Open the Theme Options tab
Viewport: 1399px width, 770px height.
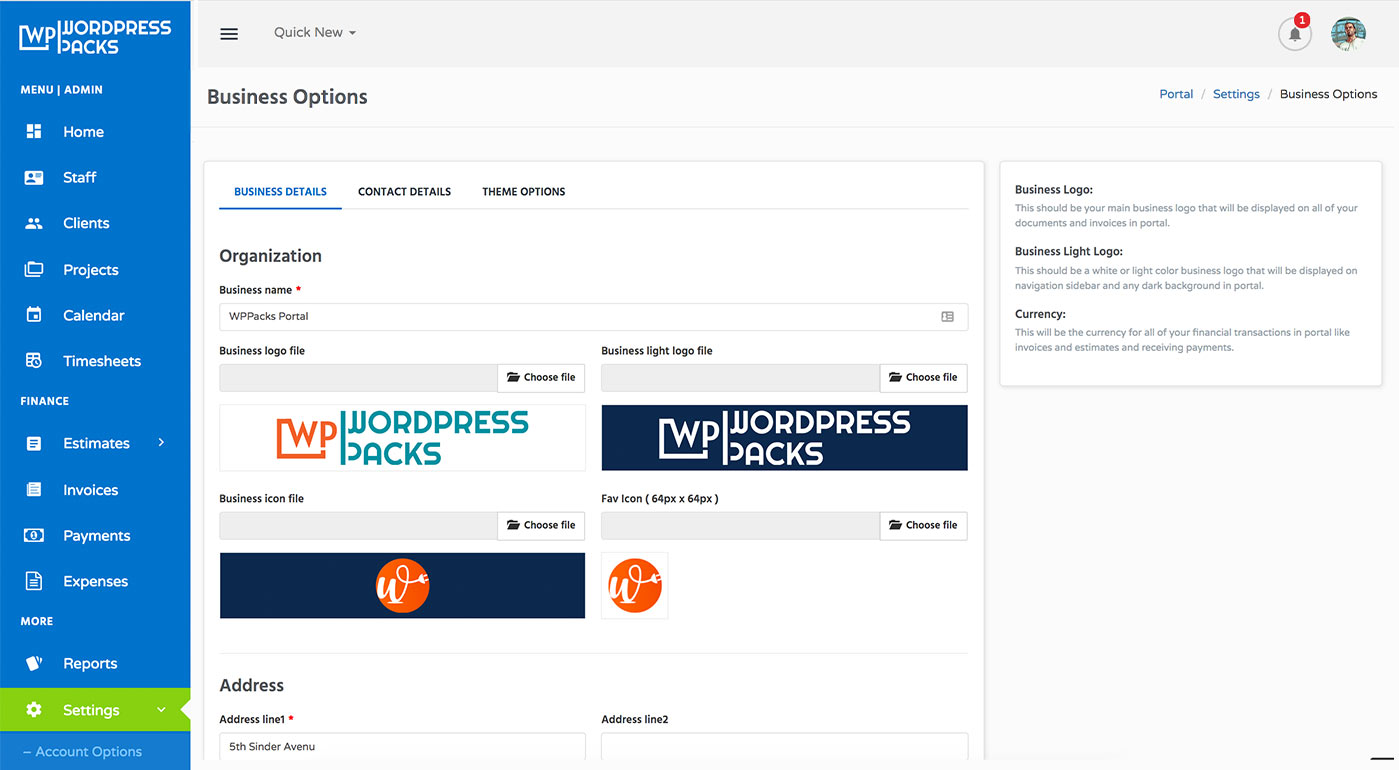[523, 191]
